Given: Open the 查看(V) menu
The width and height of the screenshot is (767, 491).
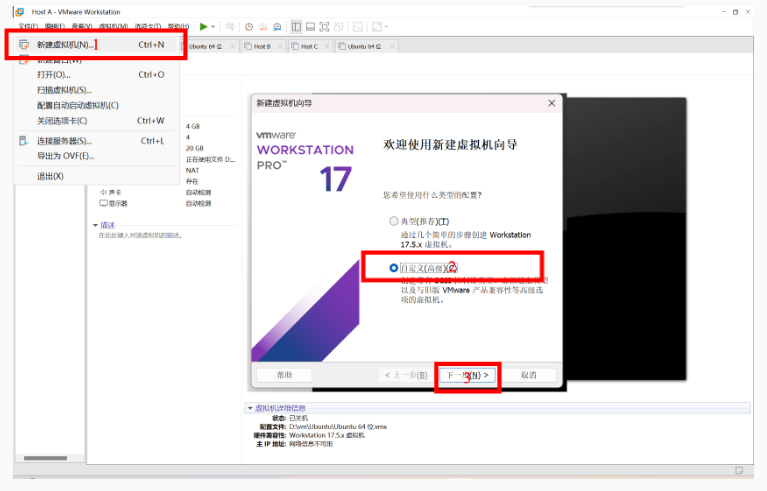Looking at the screenshot, I should pos(82,26).
